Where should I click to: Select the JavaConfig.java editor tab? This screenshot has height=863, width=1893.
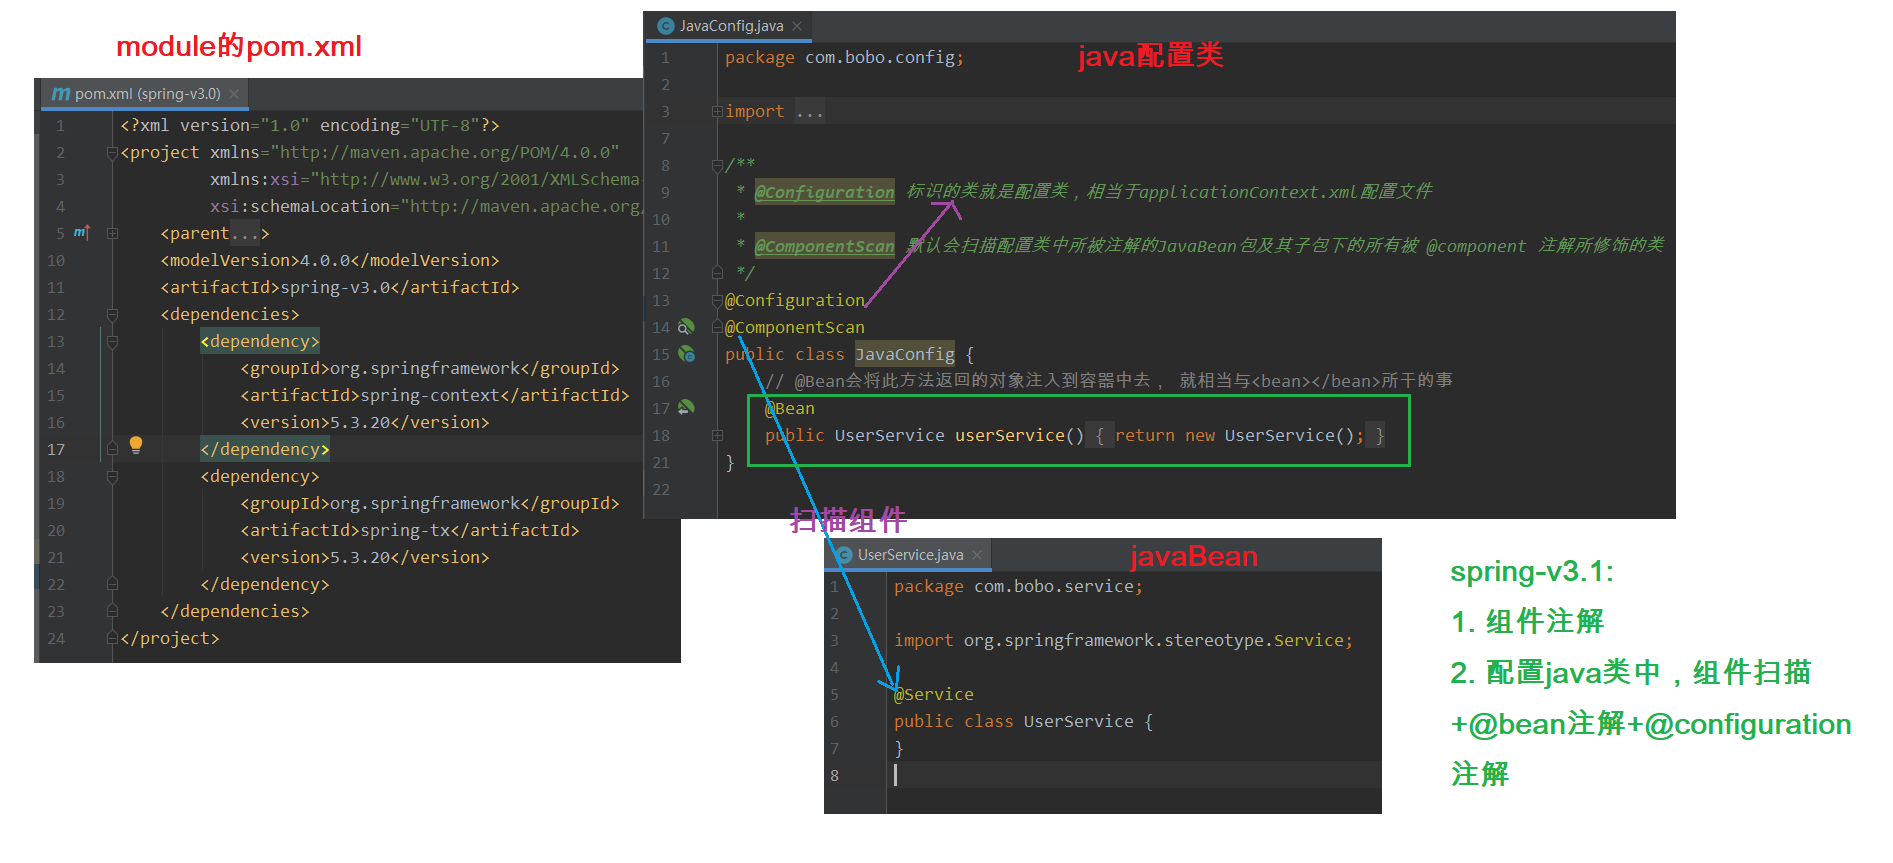[x=730, y=26]
